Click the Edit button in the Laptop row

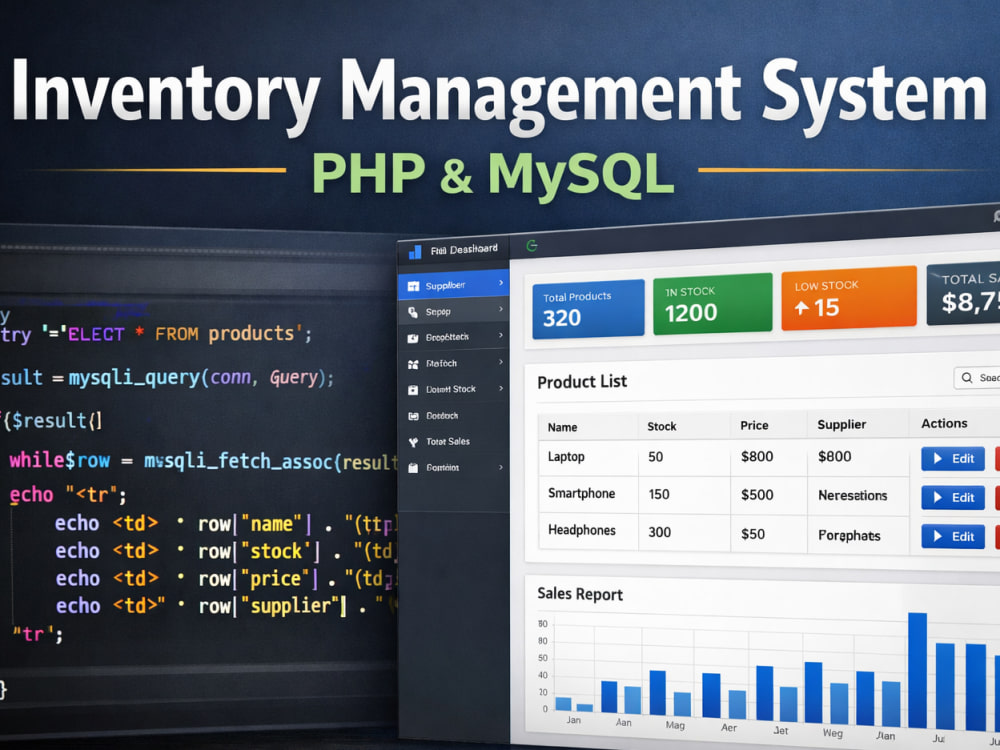[953, 459]
